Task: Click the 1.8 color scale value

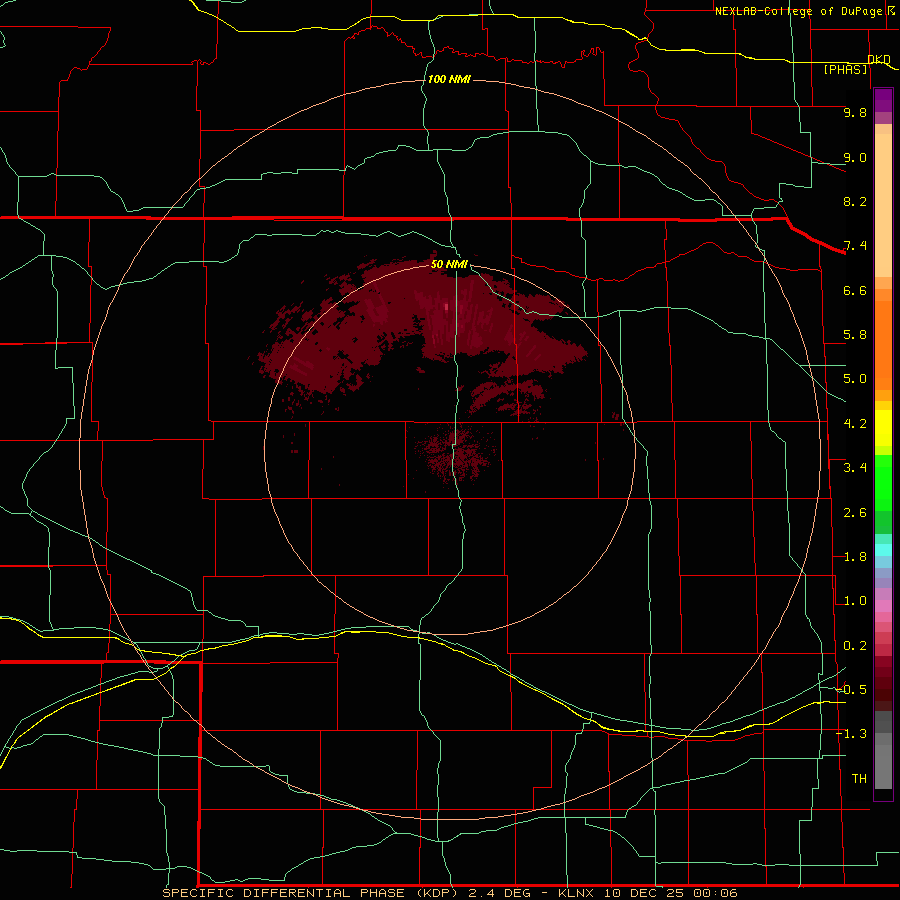Action: 855,557
